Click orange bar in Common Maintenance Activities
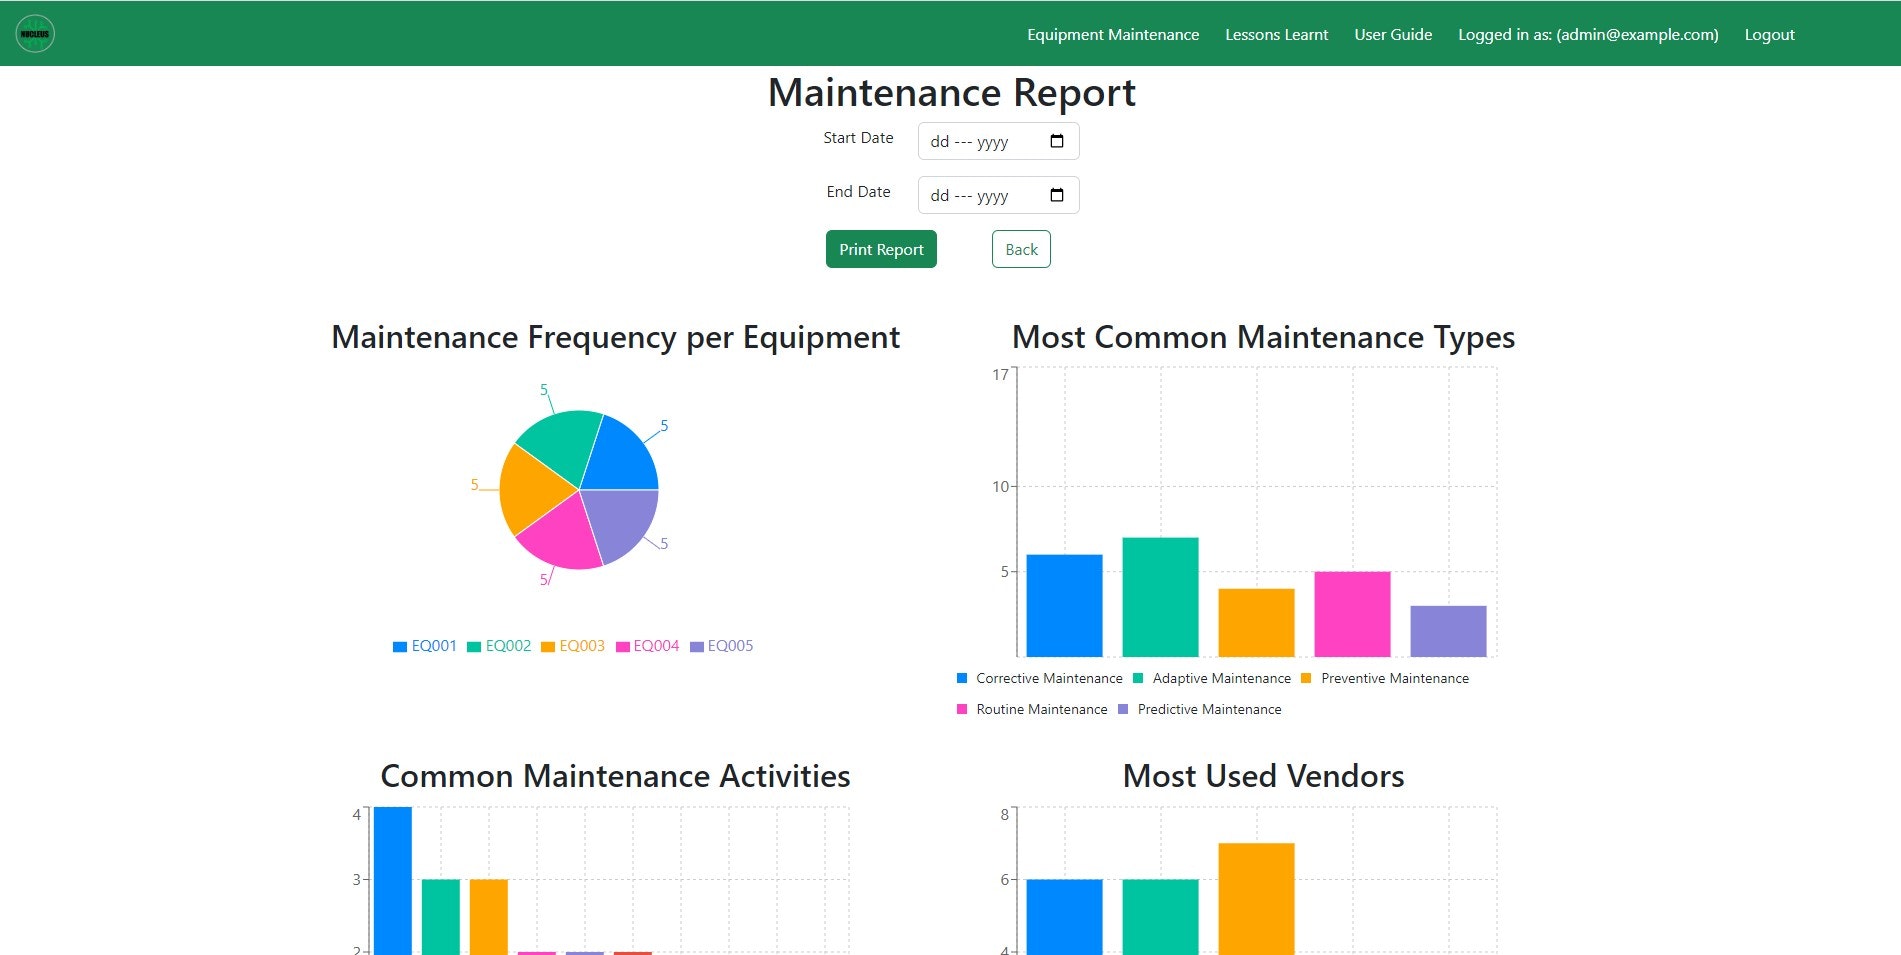The image size is (1901, 955). tap(489, 917)
